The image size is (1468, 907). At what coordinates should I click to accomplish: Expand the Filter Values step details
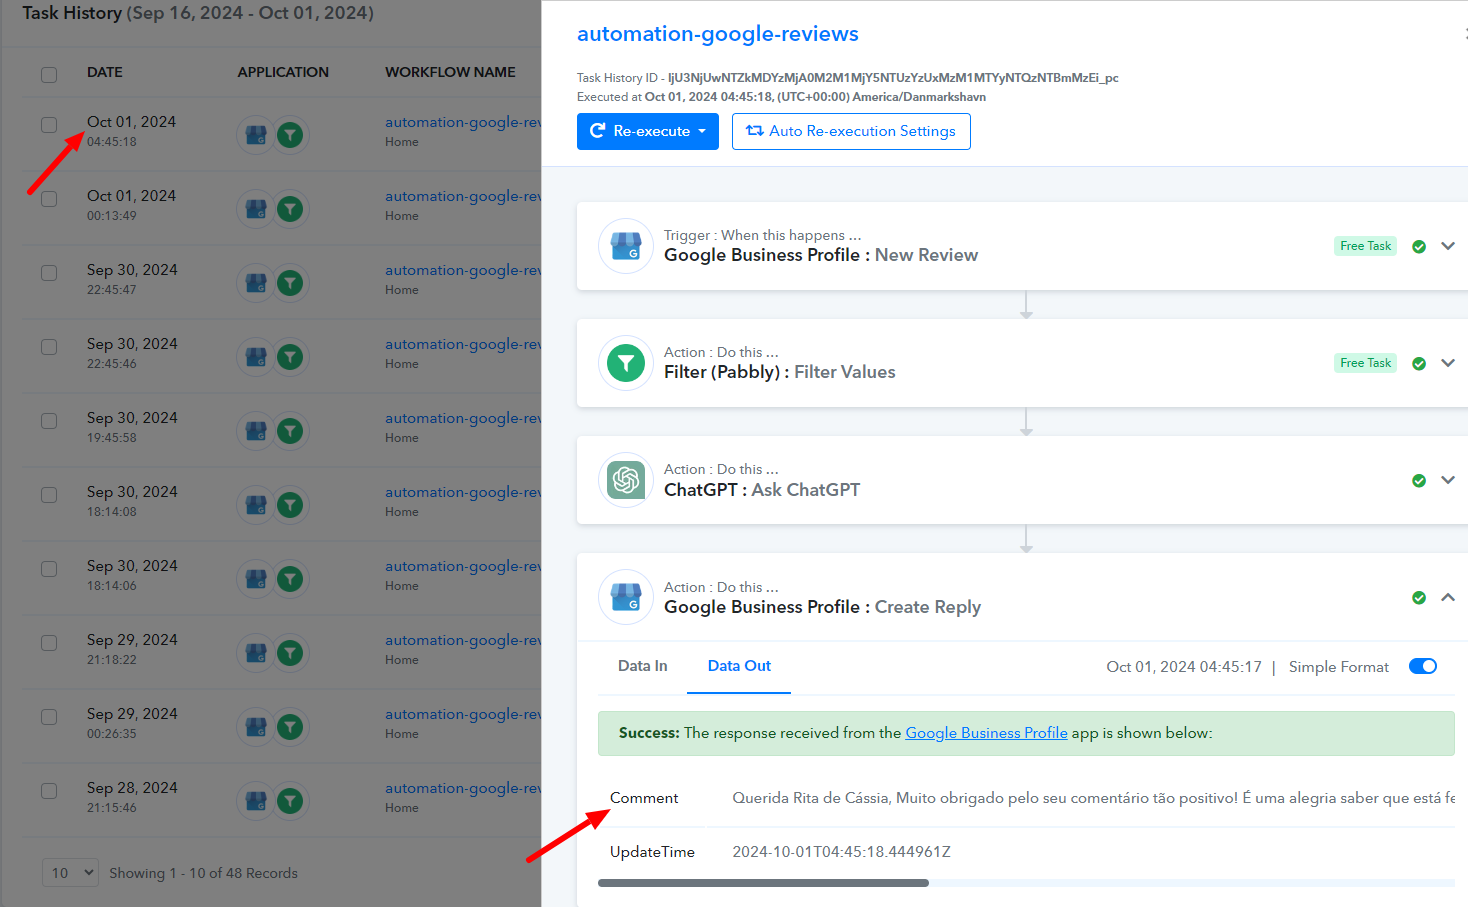[1447, 363]
